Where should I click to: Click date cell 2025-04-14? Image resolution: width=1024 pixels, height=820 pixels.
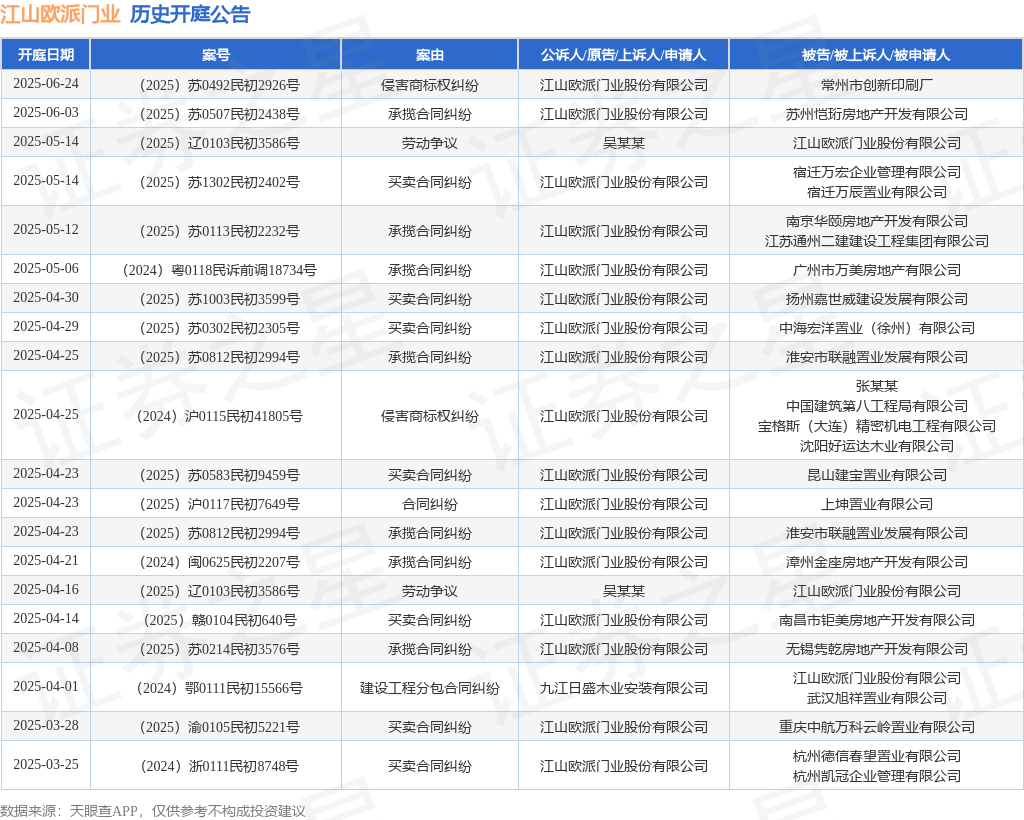[x=46, y=618]
